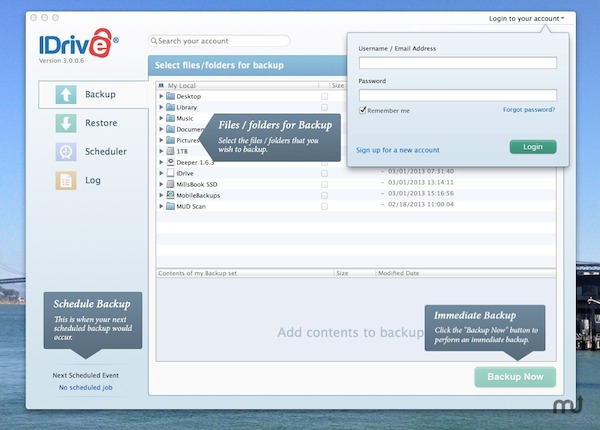This screenshot has height=430, width=600.
Task: Select the Desktop folder icon
Action: (171, 96)
